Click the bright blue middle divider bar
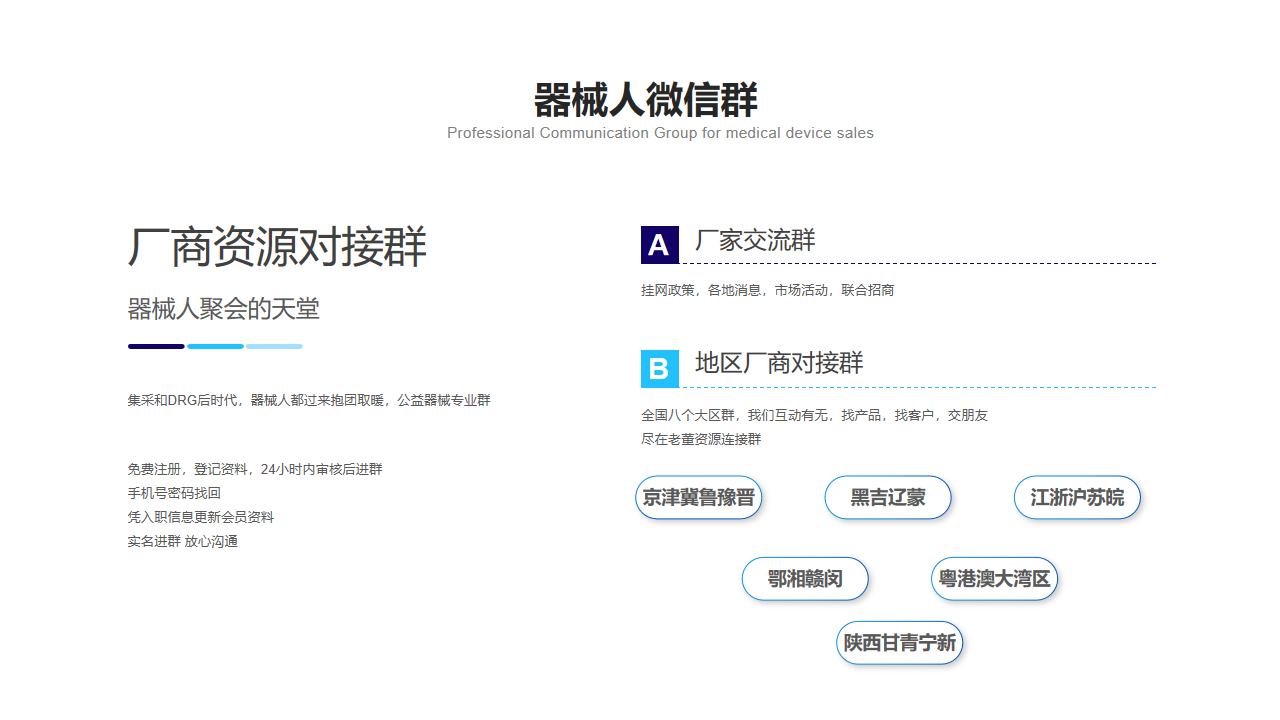Viewport: 1280px width, 720px height. [215, 347]
